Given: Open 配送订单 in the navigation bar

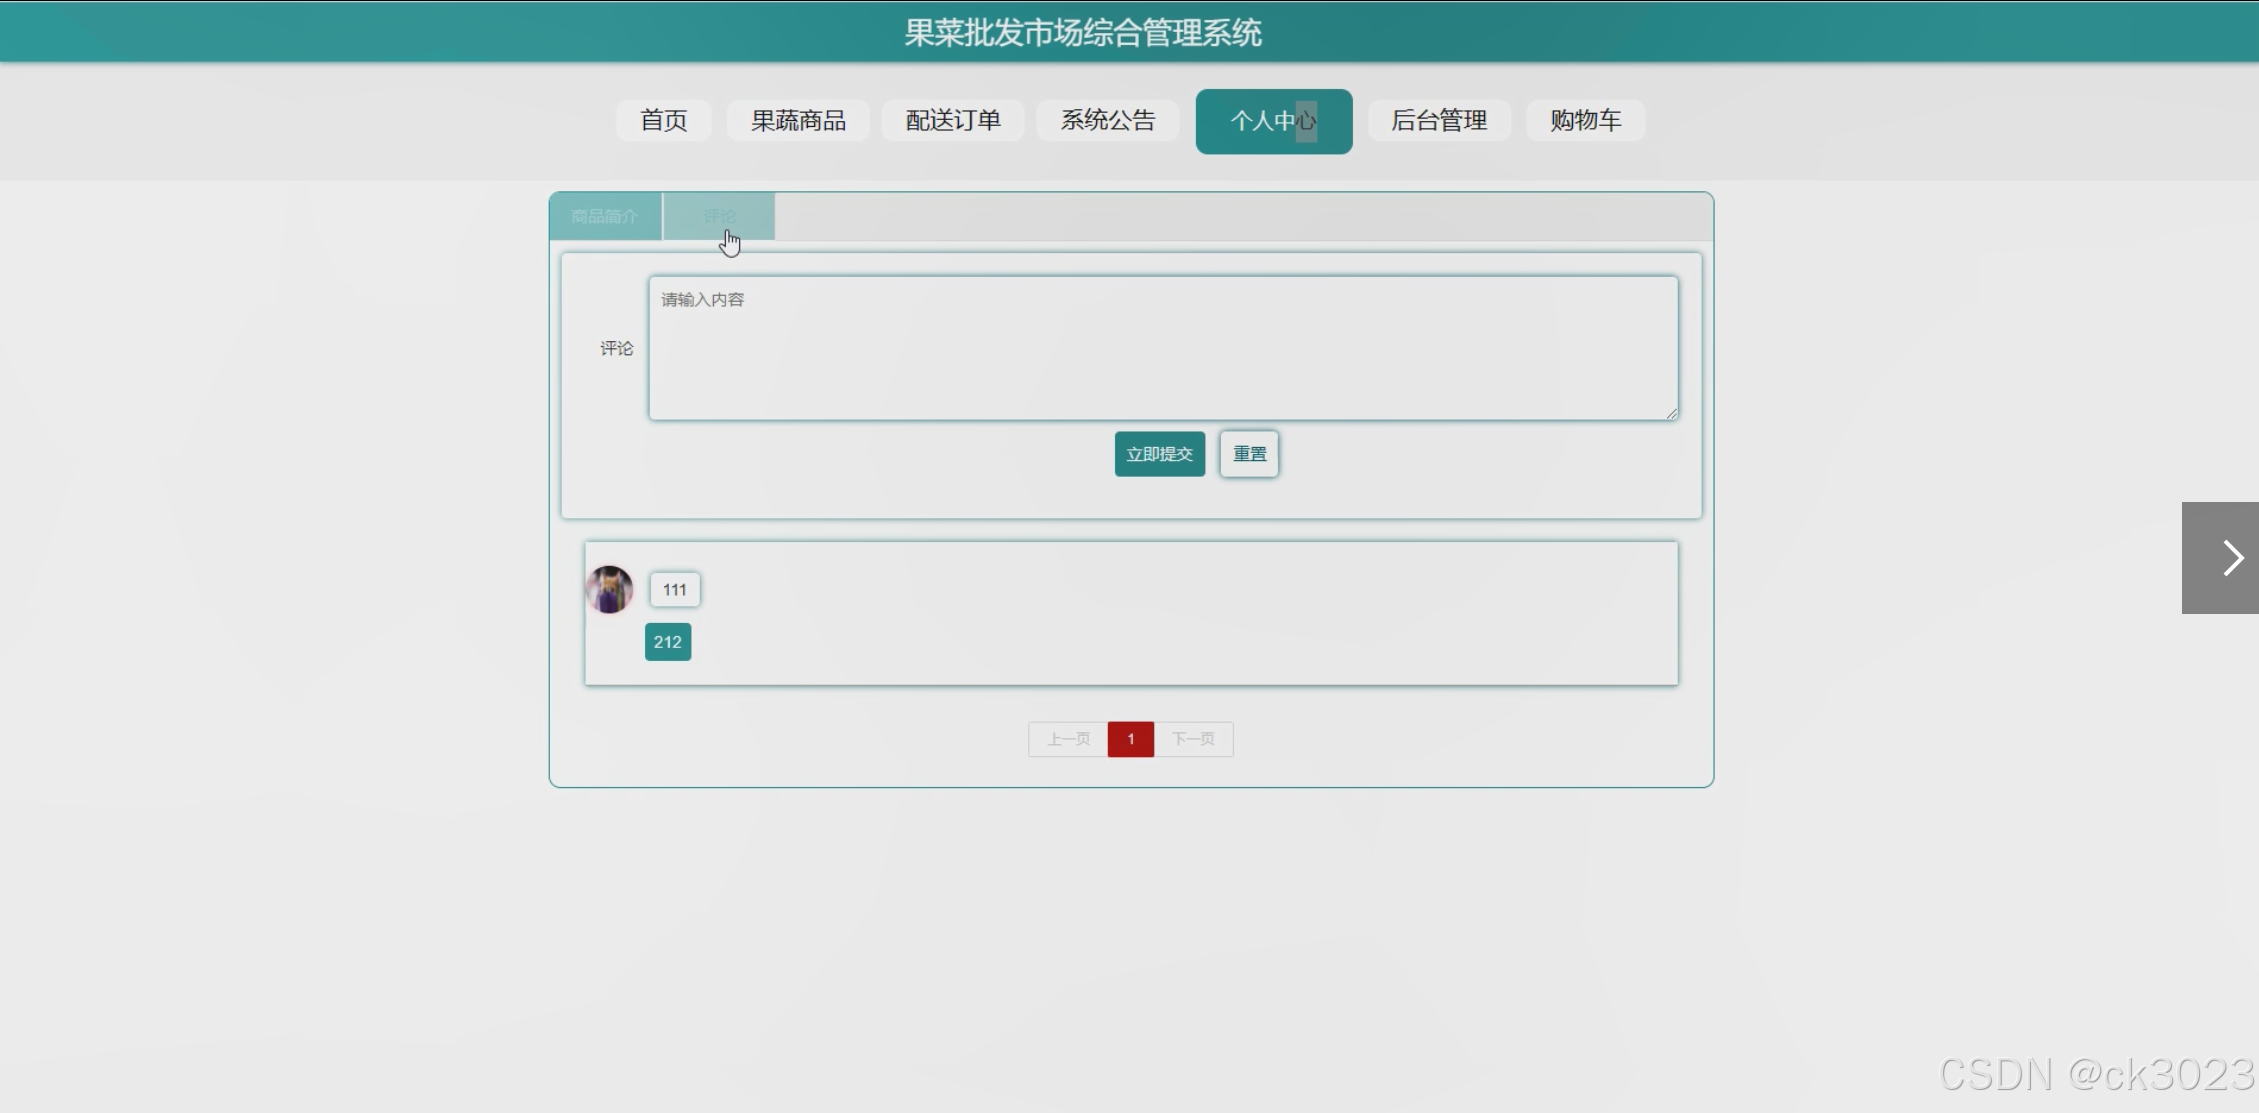Looking at the screenshot, I should (952, 121).
